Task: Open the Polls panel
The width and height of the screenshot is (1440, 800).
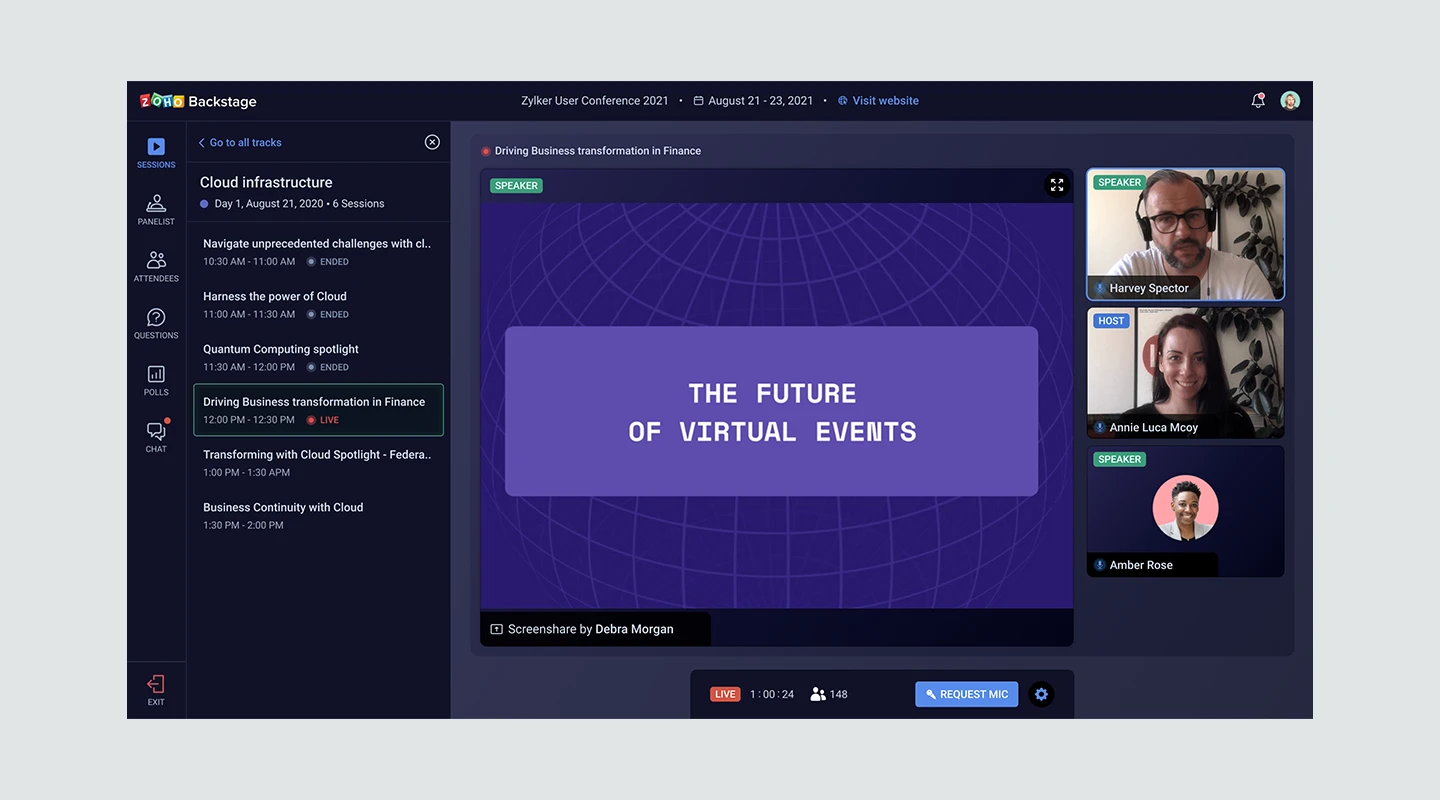Action: [x=156, y=380]
